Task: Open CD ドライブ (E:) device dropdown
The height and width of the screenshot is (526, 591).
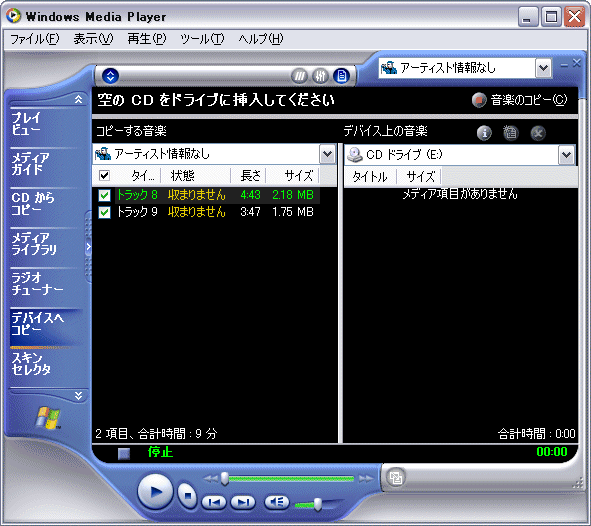Action: click(x=567, y=155)
